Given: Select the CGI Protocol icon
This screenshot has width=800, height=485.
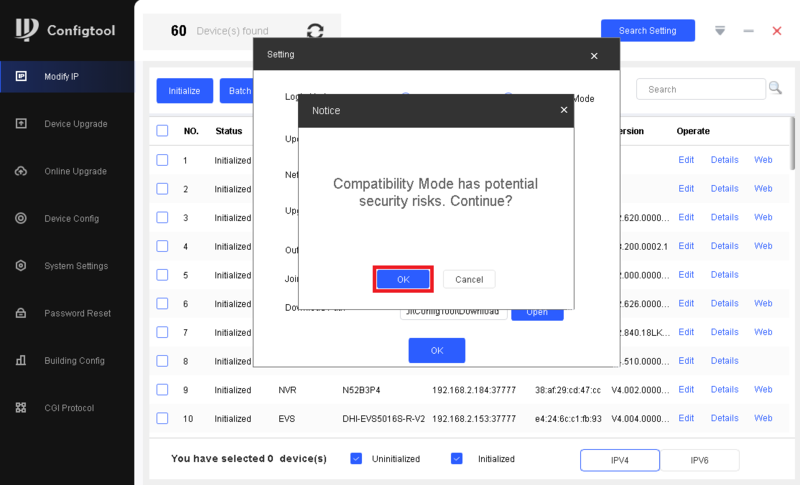Looking at the screenshot, I should tap(21, 407).
